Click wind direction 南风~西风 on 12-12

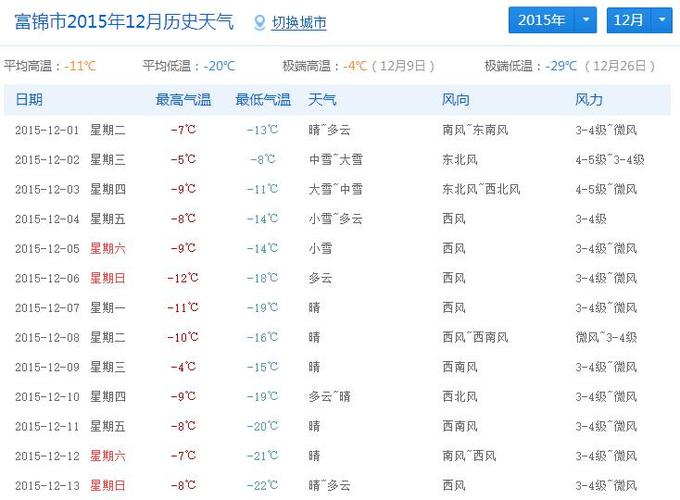point(469,456)
